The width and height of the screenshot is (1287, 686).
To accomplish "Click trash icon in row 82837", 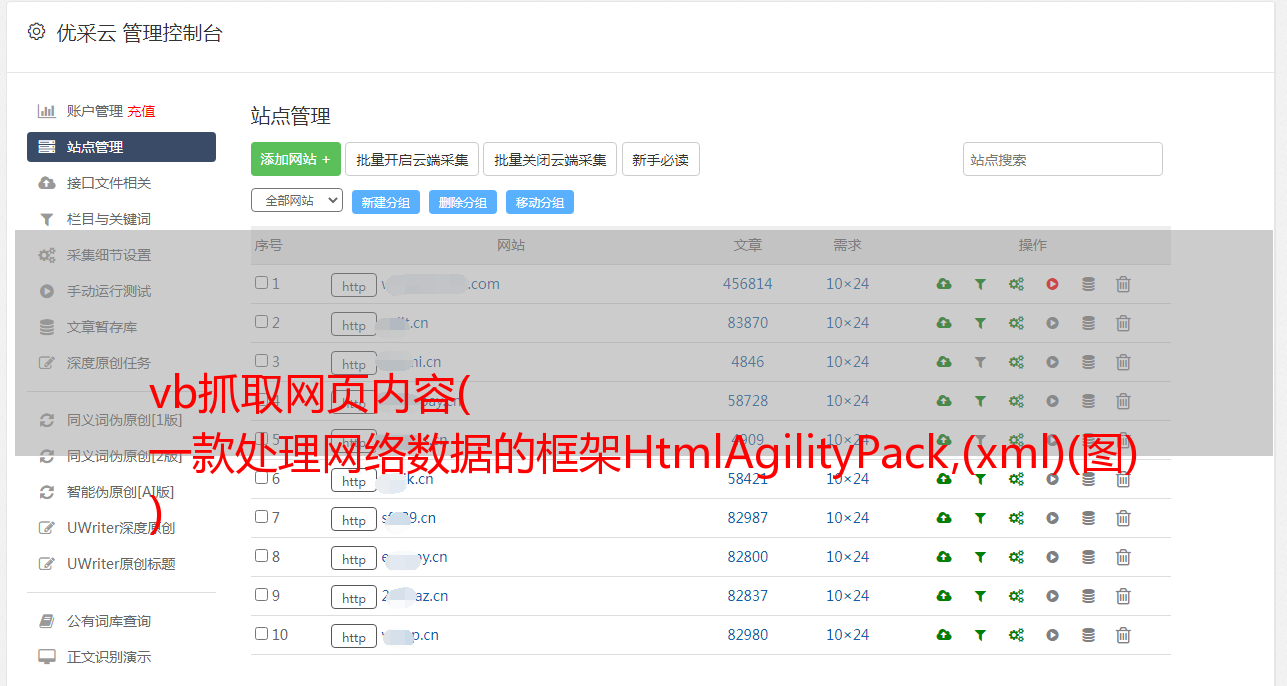I will click(1123, 596).
